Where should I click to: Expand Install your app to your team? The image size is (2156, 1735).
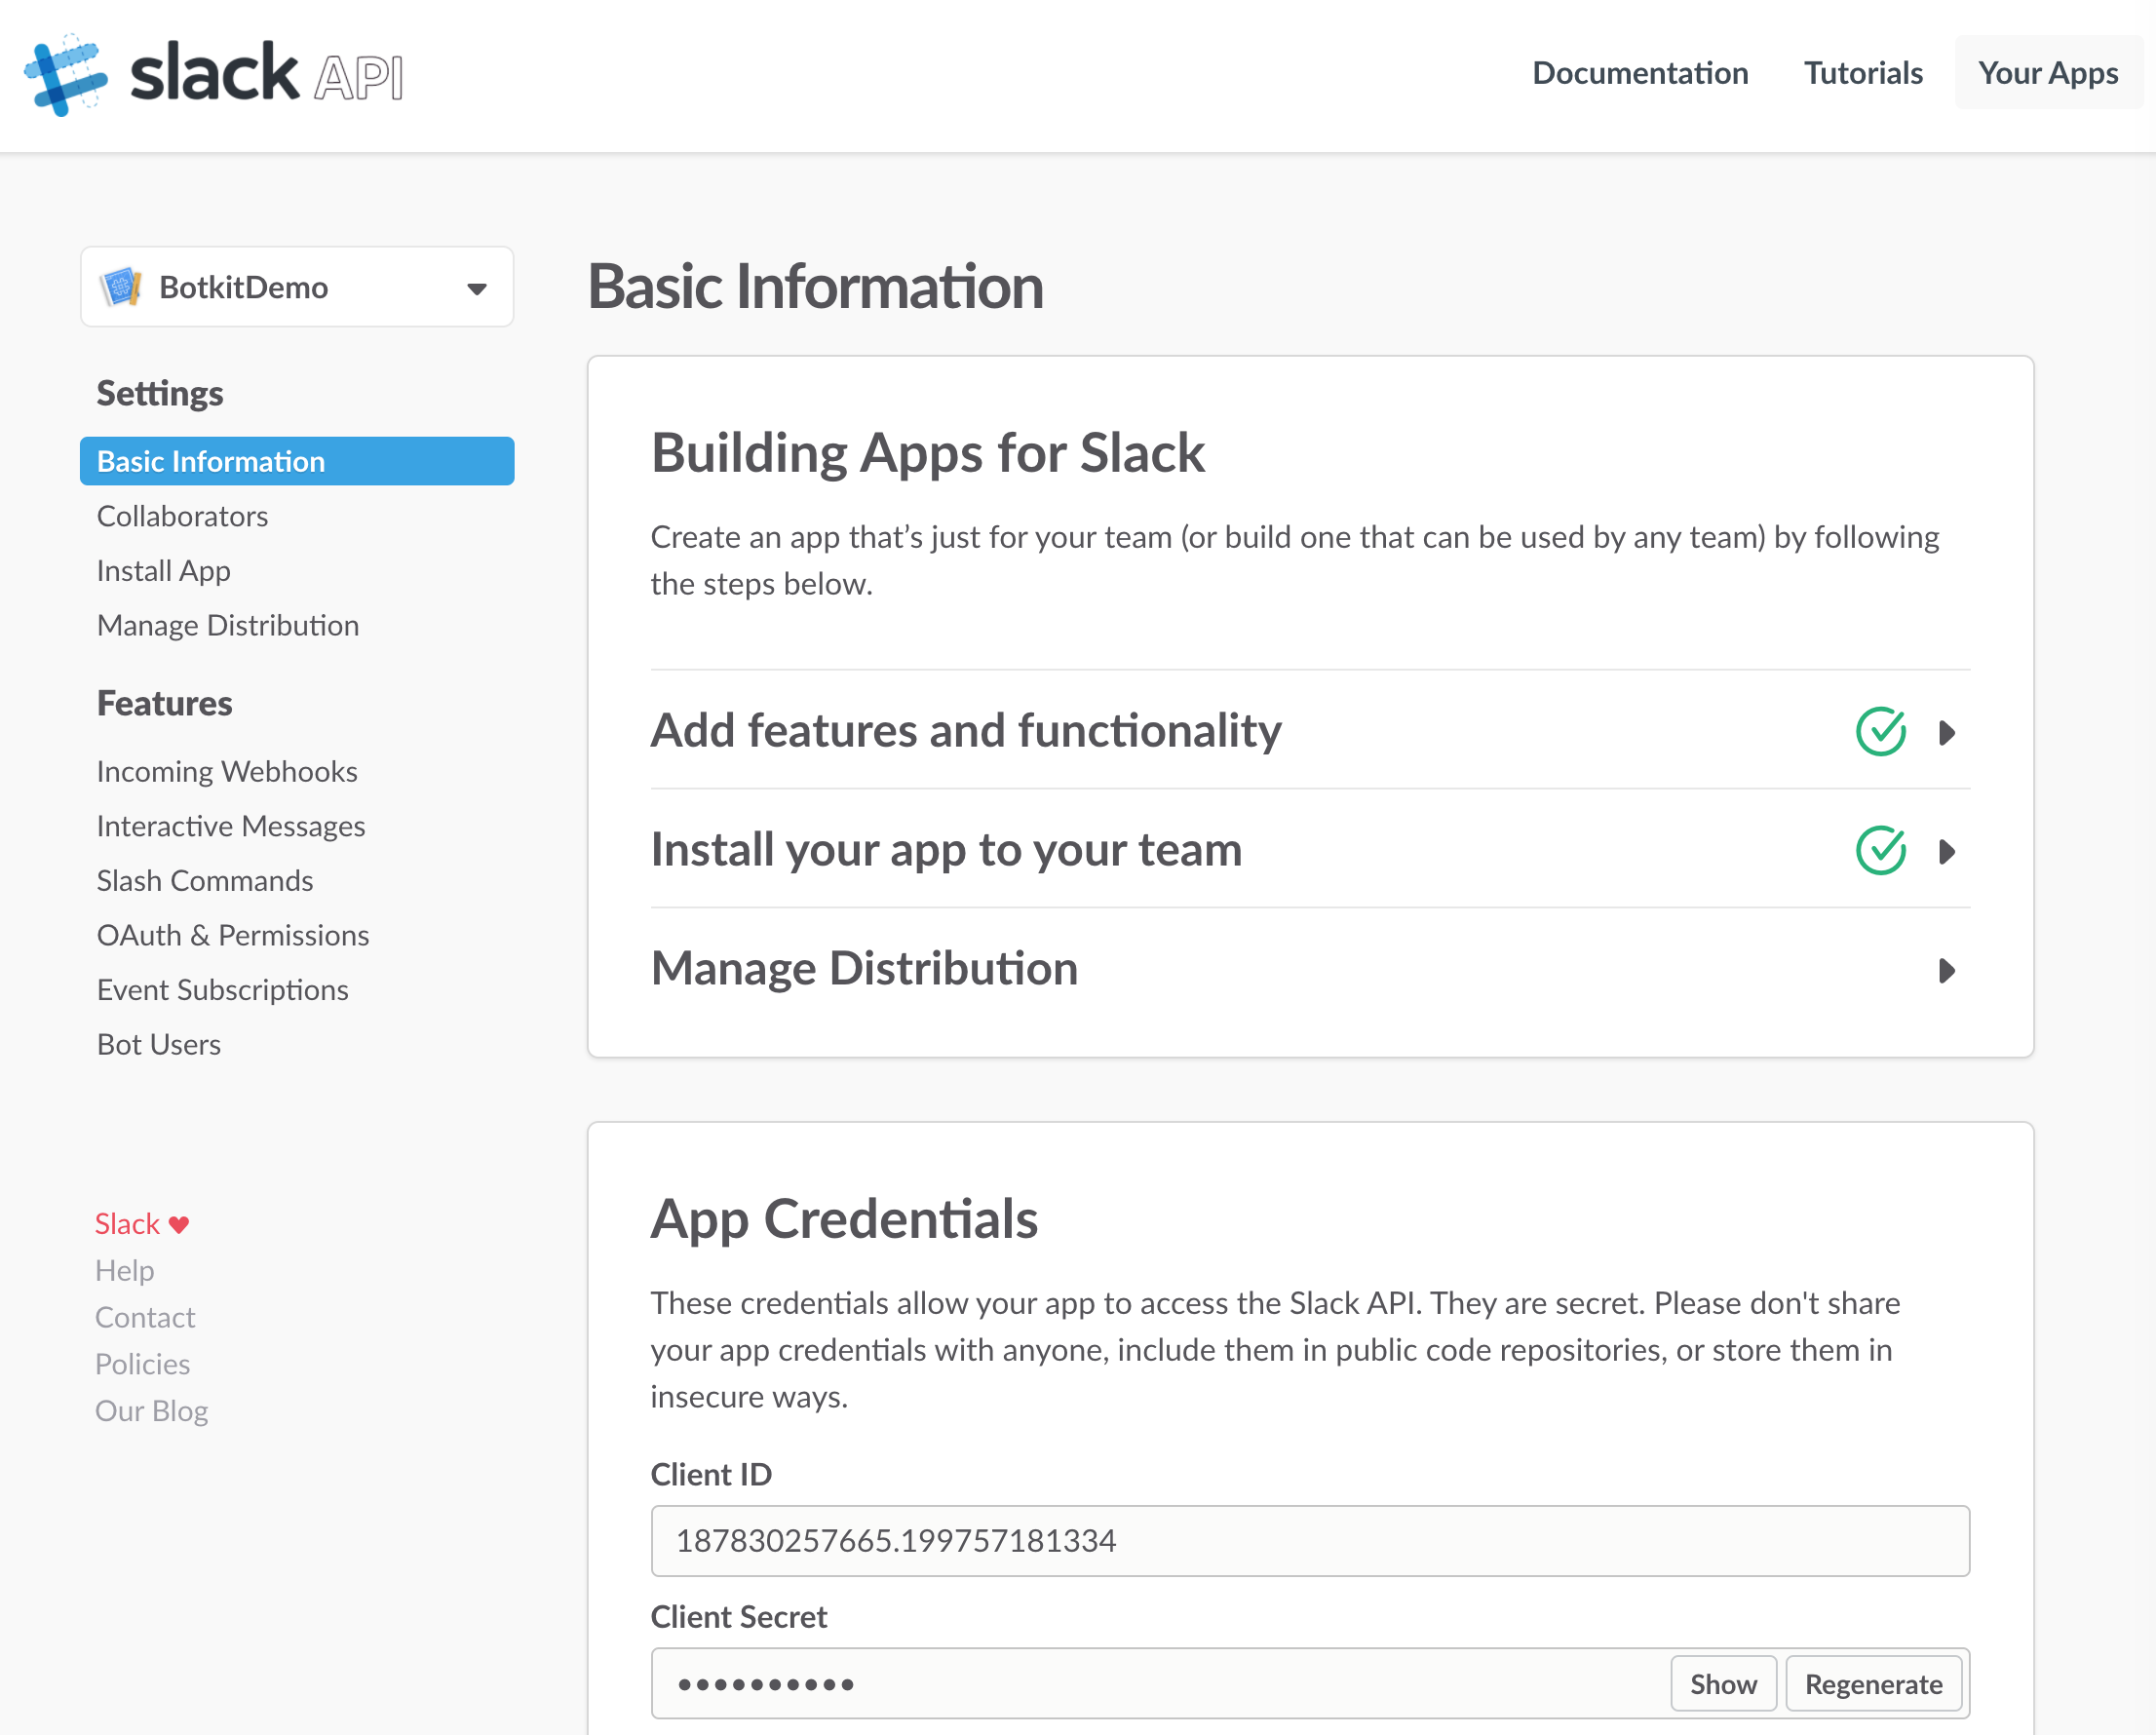(x=1946, y=851)
